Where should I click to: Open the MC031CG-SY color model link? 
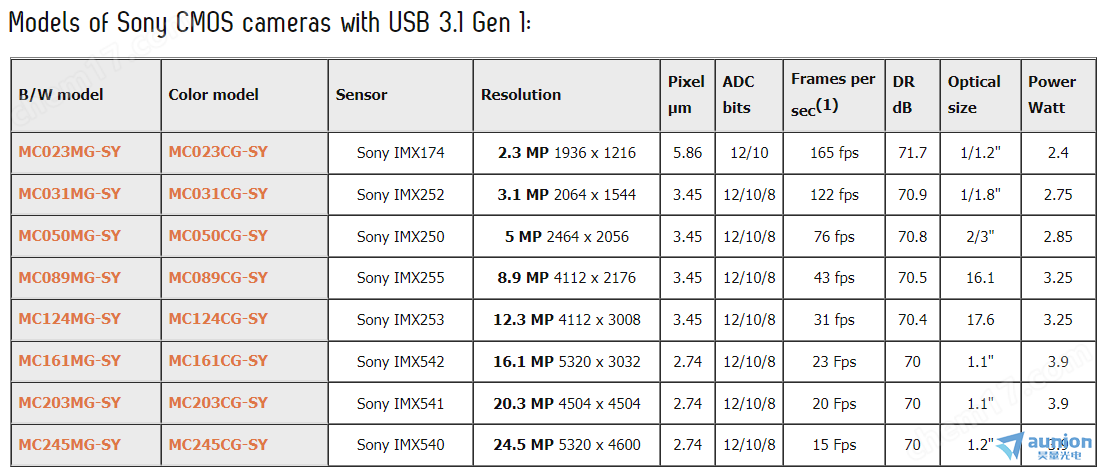(x=218, y=194)
